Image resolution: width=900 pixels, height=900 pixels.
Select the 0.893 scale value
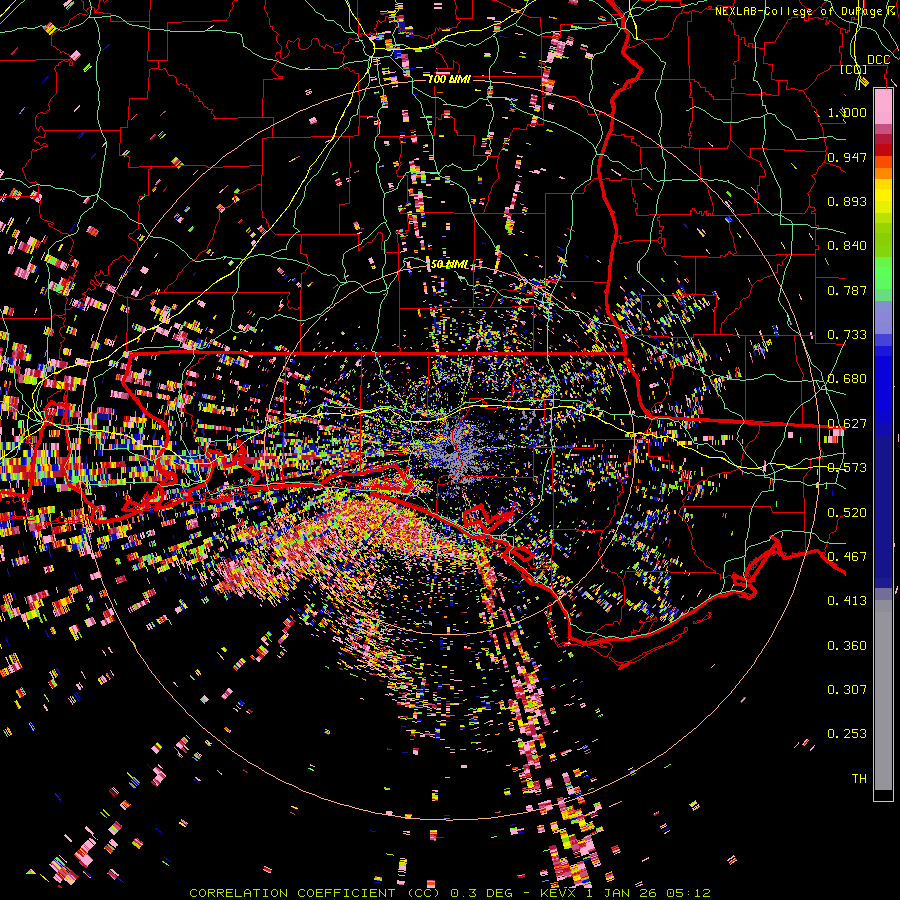(x=847, y=201)
